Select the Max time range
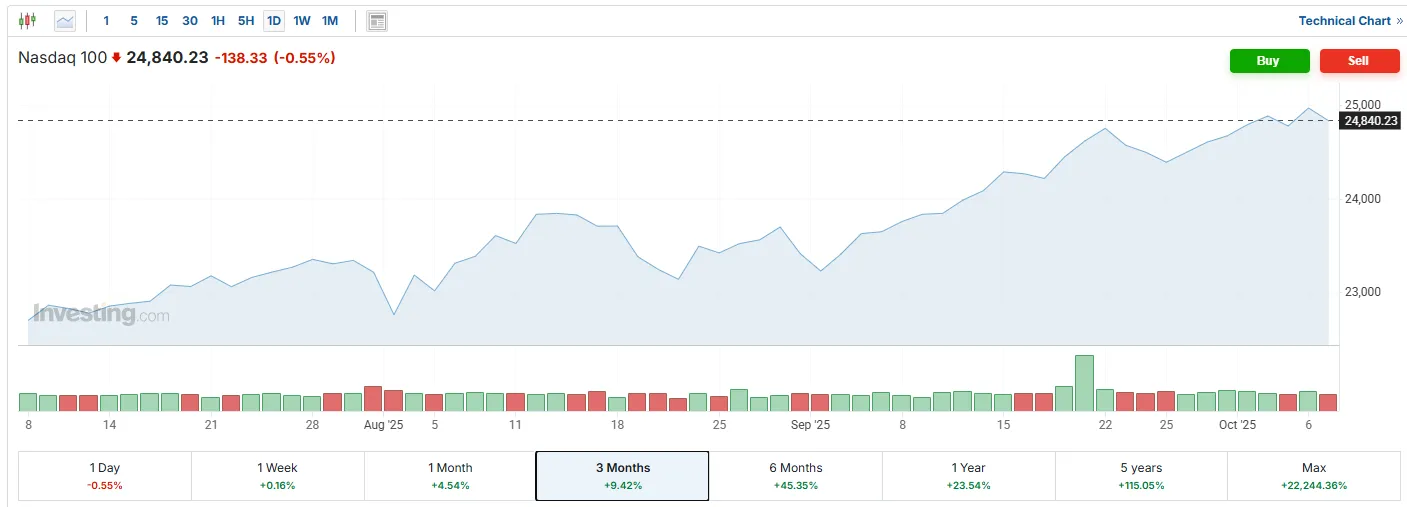The width and height of the screenshot is (1407, 507). pyautogui.click(x=1313, y=476)
